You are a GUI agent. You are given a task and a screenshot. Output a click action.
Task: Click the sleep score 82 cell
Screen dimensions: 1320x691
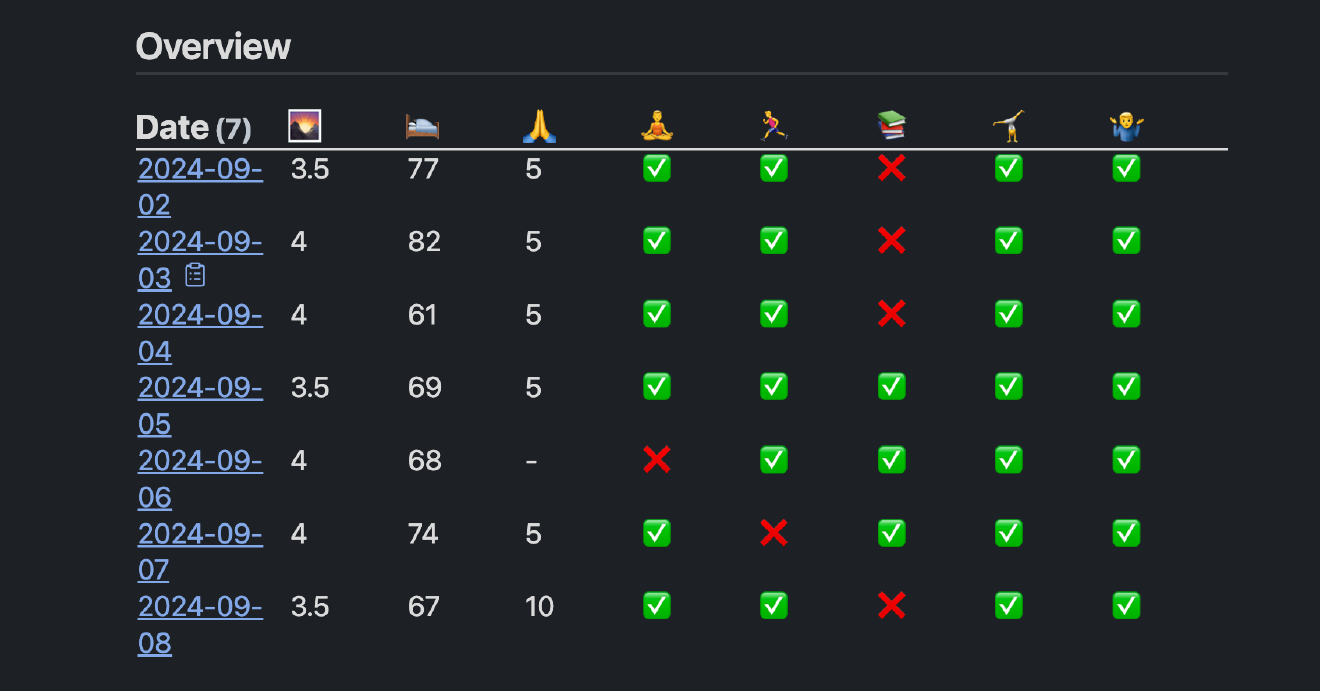[x=424, y=242]
